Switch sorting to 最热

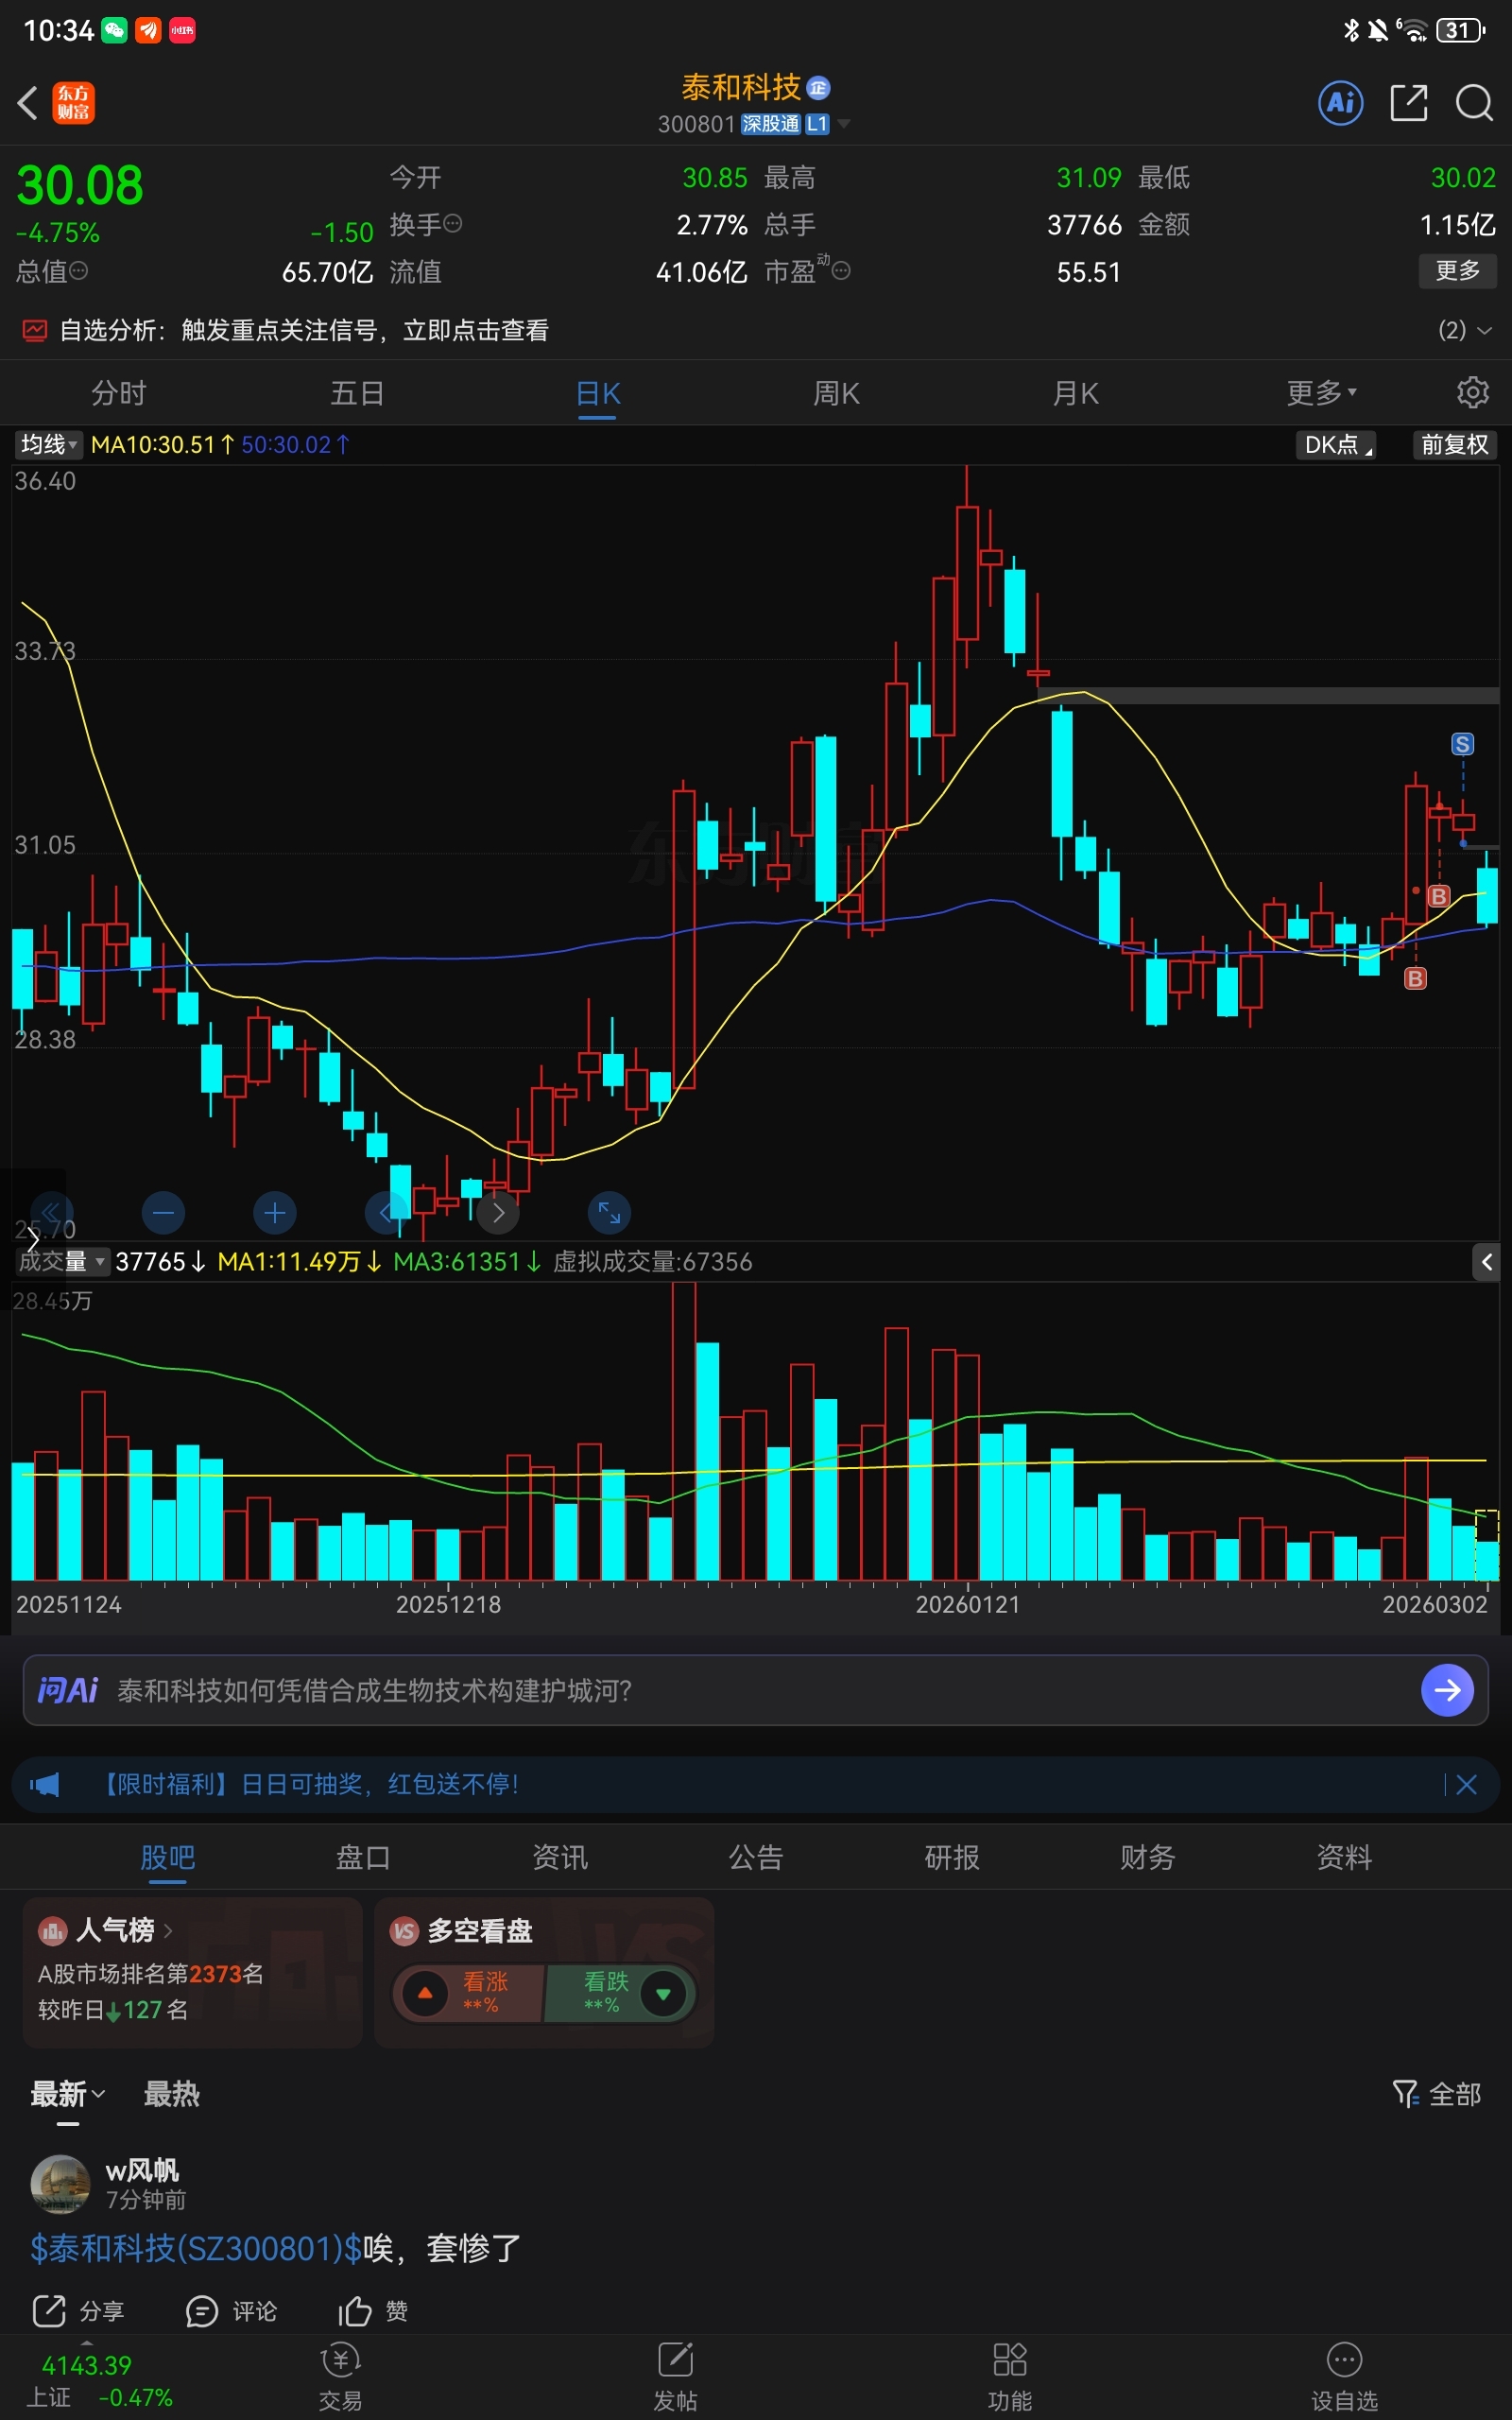coord(171,2093)
